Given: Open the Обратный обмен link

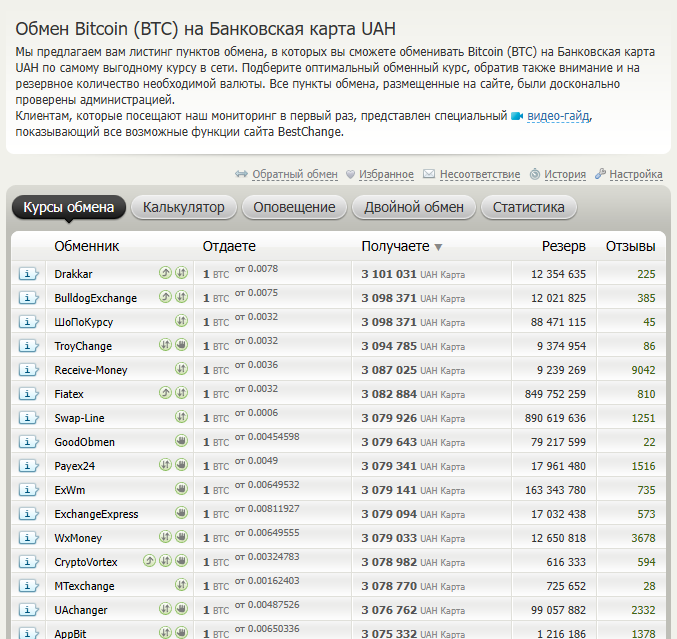Looking at the screenshot, I should 294,174.
